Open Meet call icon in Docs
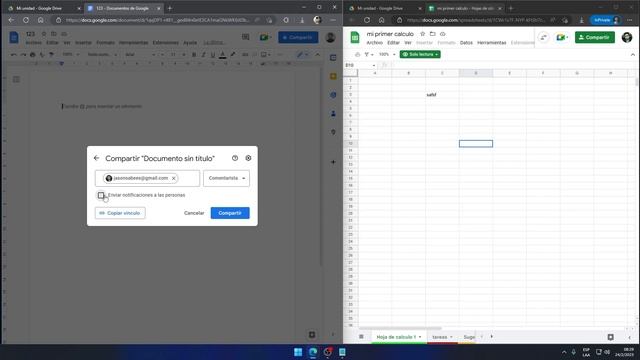 pos(264,37)
